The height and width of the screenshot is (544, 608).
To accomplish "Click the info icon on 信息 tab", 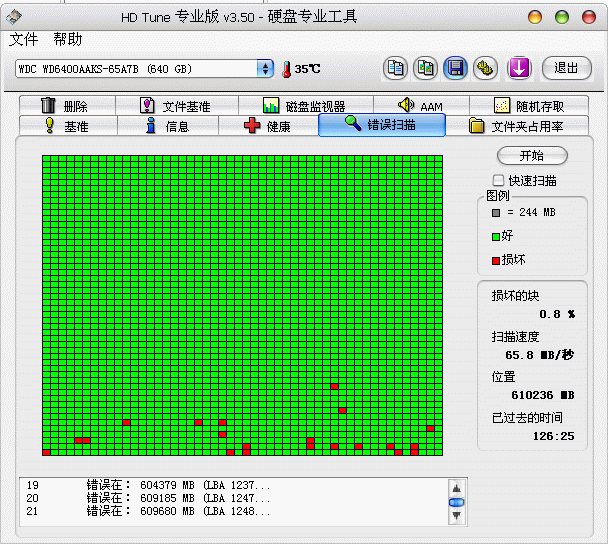I will [x=151, y=125].
